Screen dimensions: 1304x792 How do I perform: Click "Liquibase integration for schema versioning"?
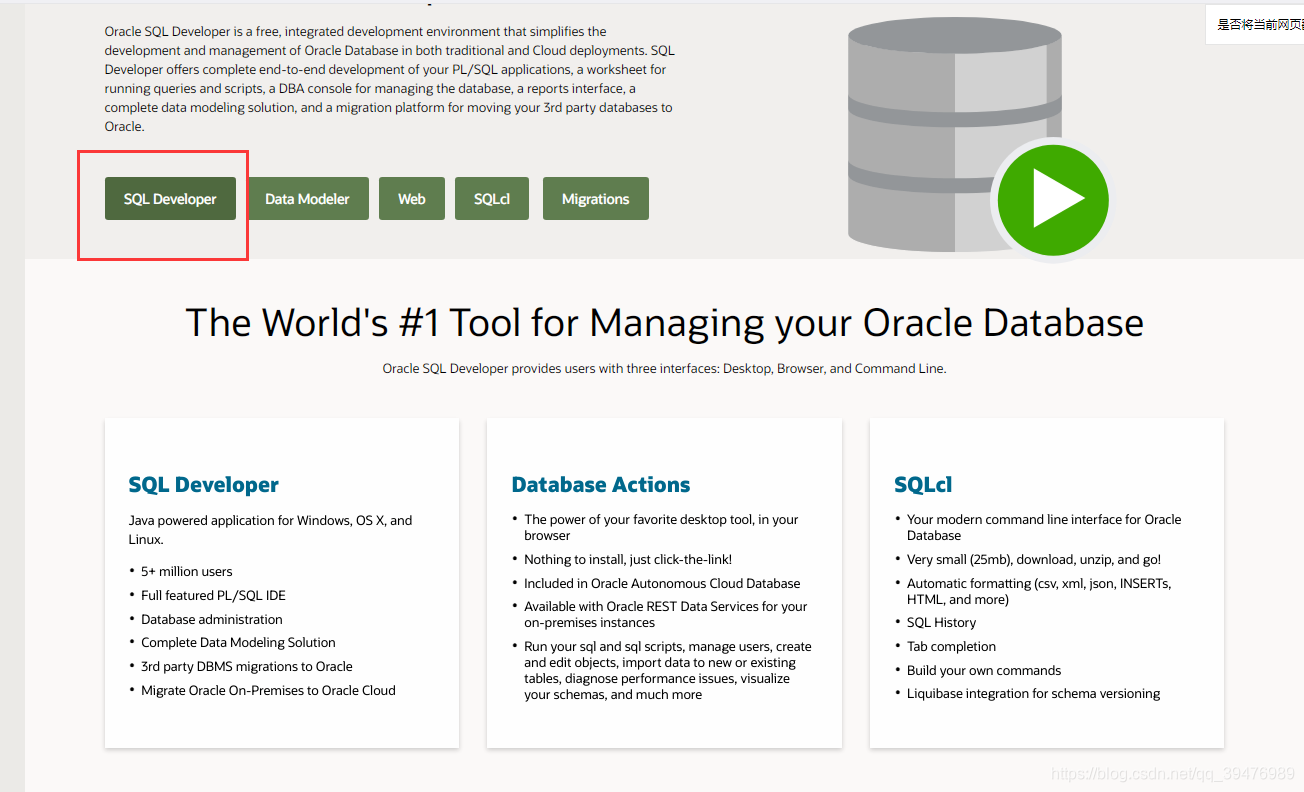pos(1034,693)
